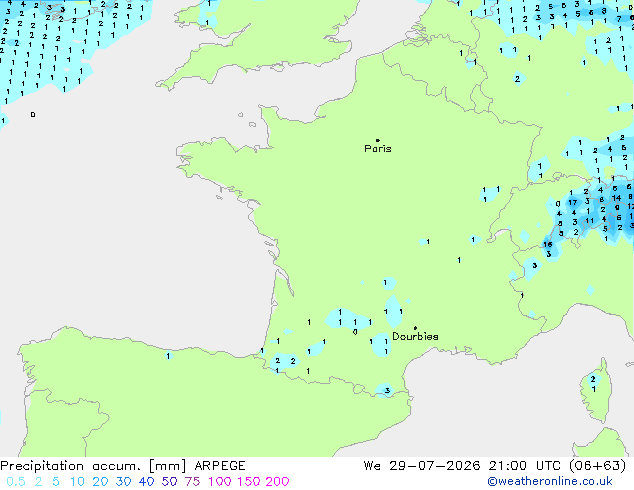Click the 40 legend value
Image resolution: width=634 pixels, height=490 pixels.
[x=146, y=482]
